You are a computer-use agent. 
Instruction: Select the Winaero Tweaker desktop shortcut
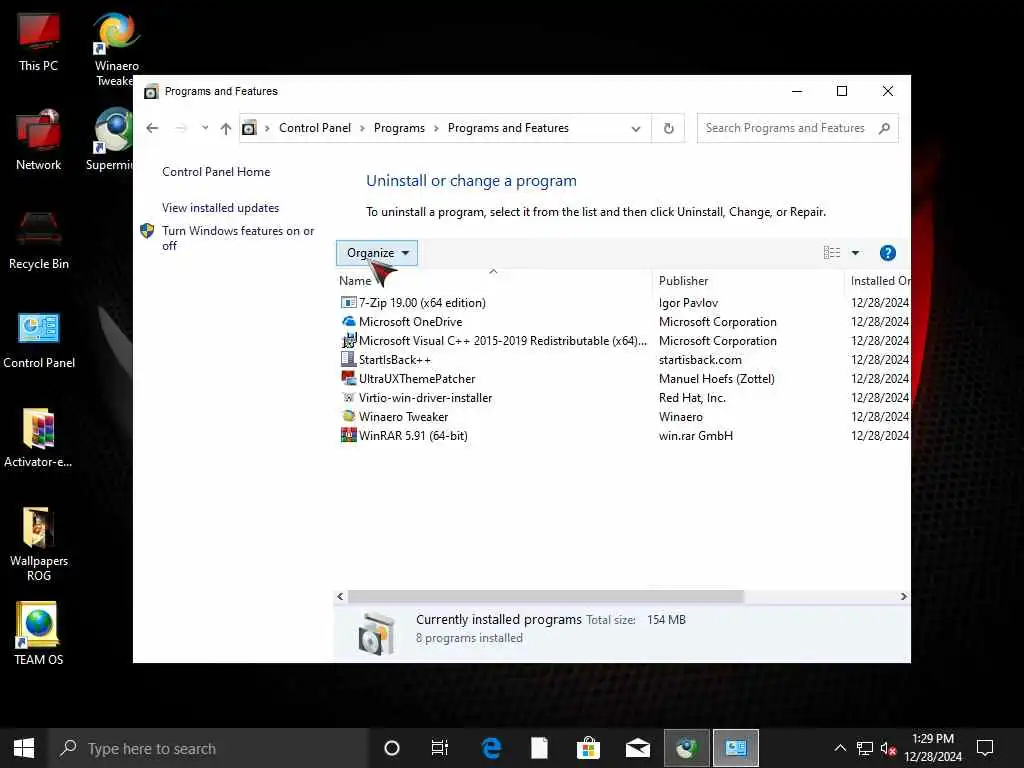point(116,49)
